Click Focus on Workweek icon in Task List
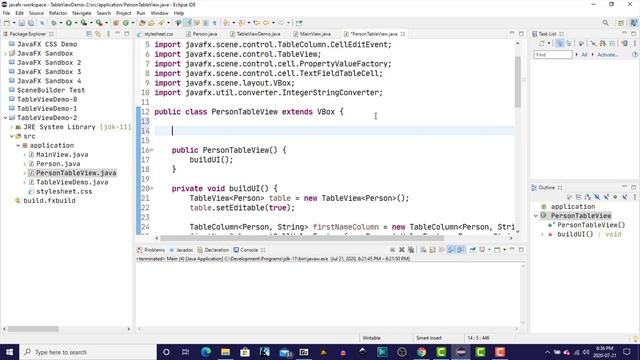Viewport: 640px width, 360px height. [x=581, y=43]
